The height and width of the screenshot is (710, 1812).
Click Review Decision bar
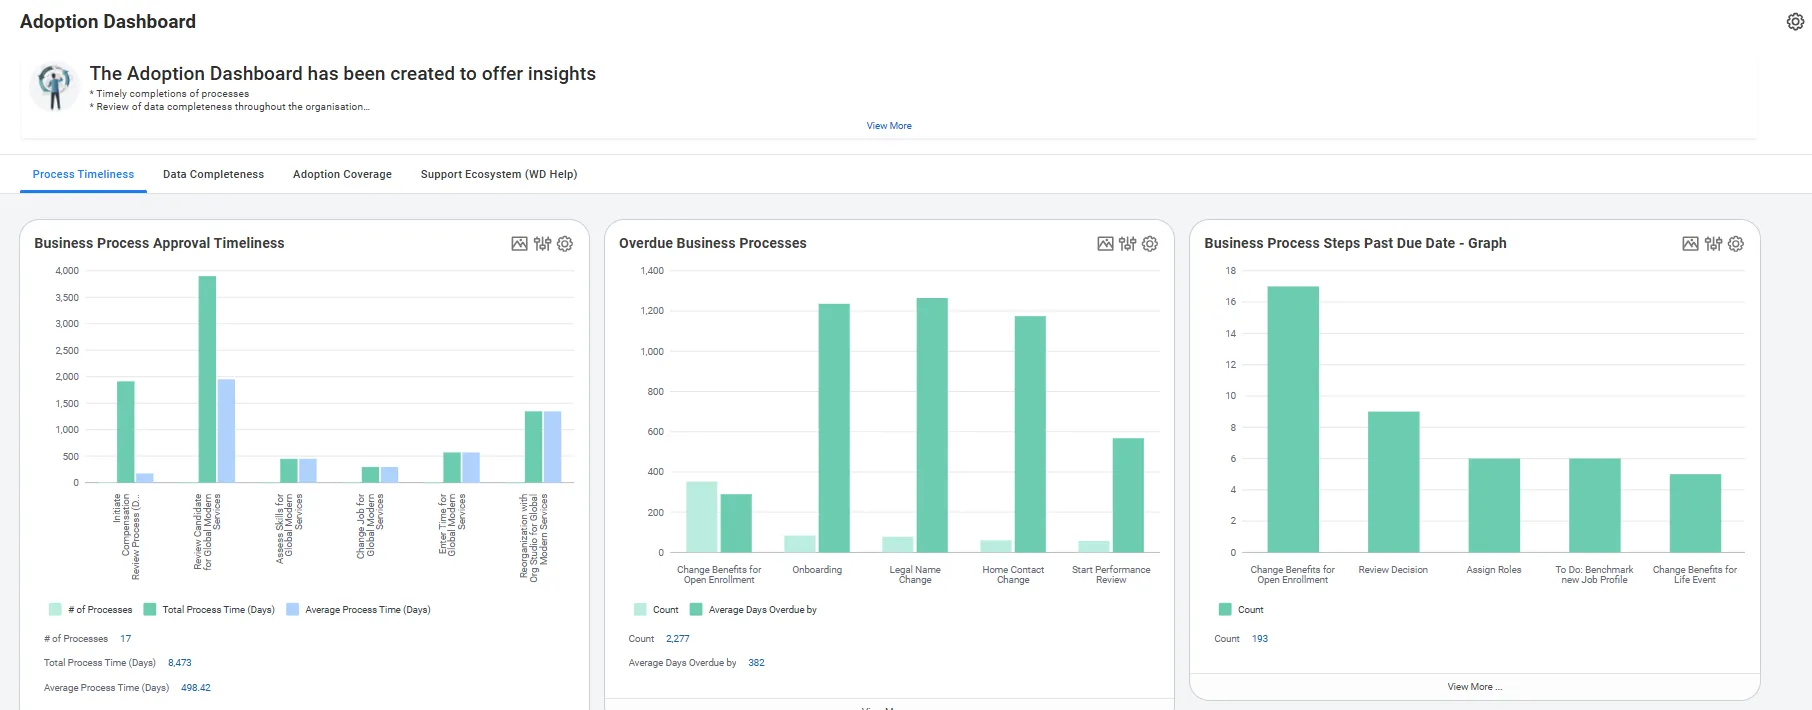point(1394,482)
